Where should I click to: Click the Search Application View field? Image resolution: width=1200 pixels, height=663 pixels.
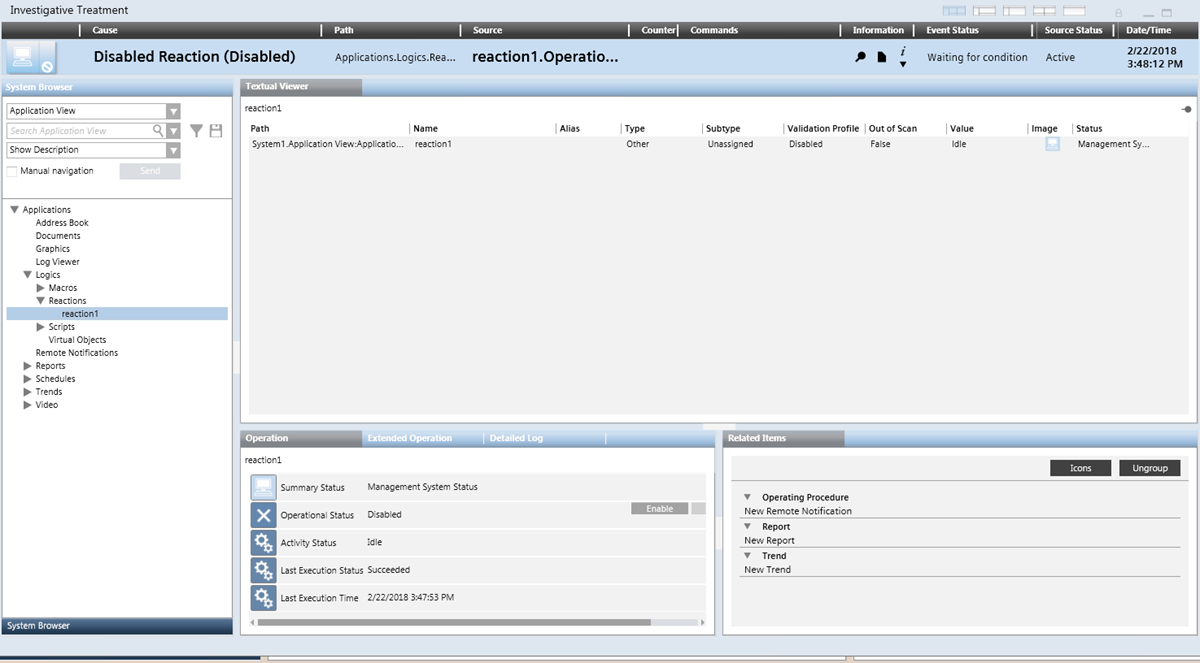coord(80,131)
